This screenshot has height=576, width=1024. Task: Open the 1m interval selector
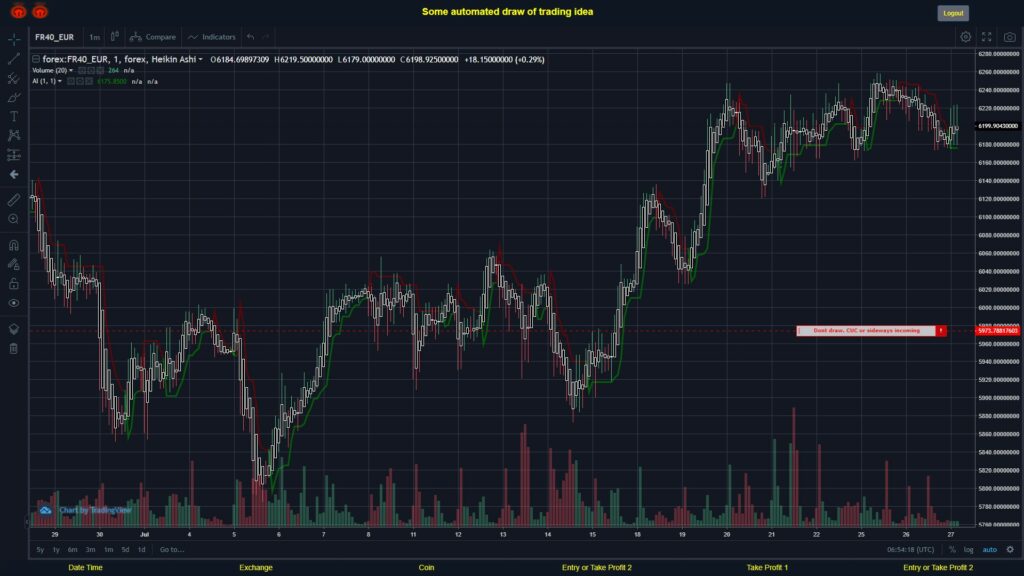(x=95, y=37)
